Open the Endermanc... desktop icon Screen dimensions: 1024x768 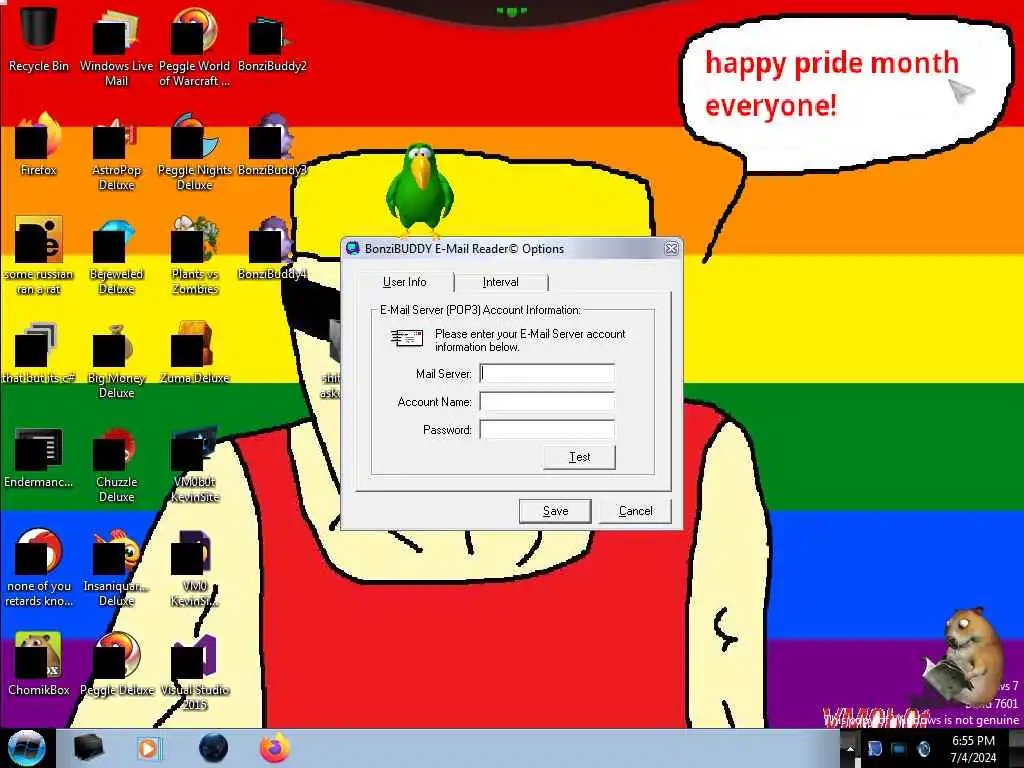[x=39, y=457]
